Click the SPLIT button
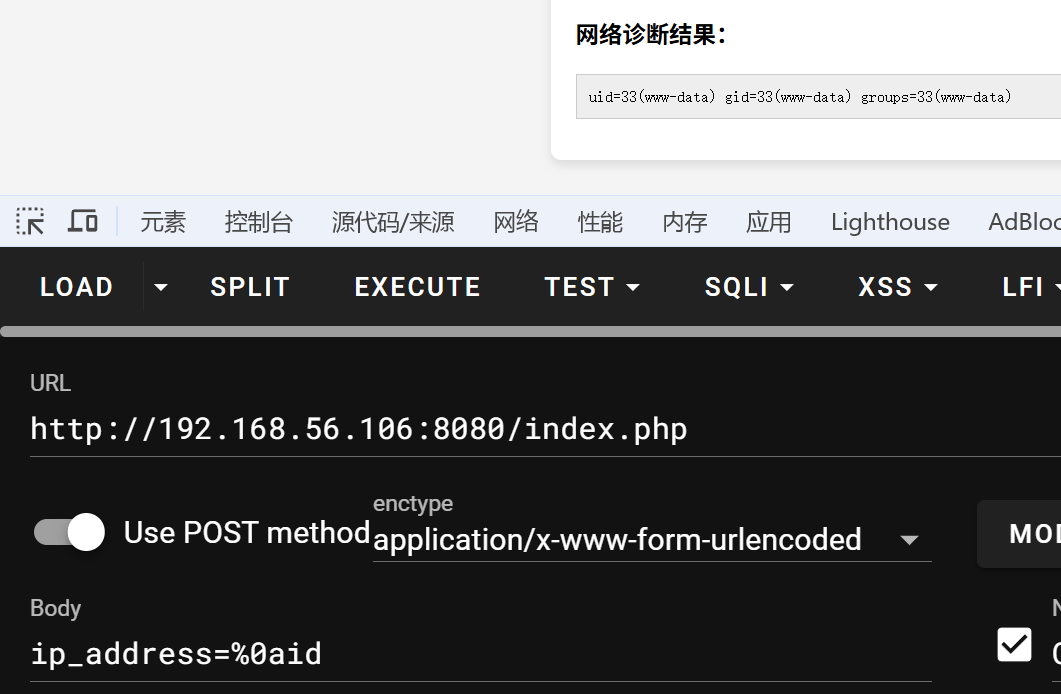Viewport: 1061px width, 694px height. tap(250, 288)
